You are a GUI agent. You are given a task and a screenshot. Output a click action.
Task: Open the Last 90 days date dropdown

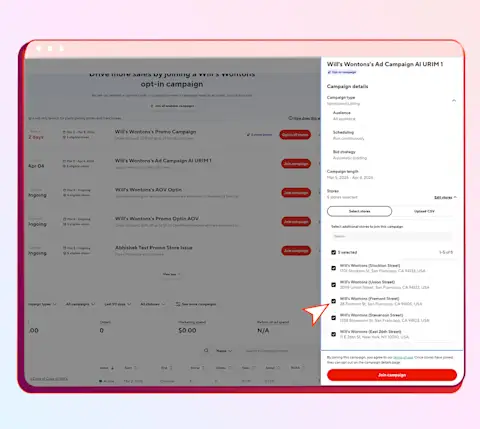click(118, 304)
